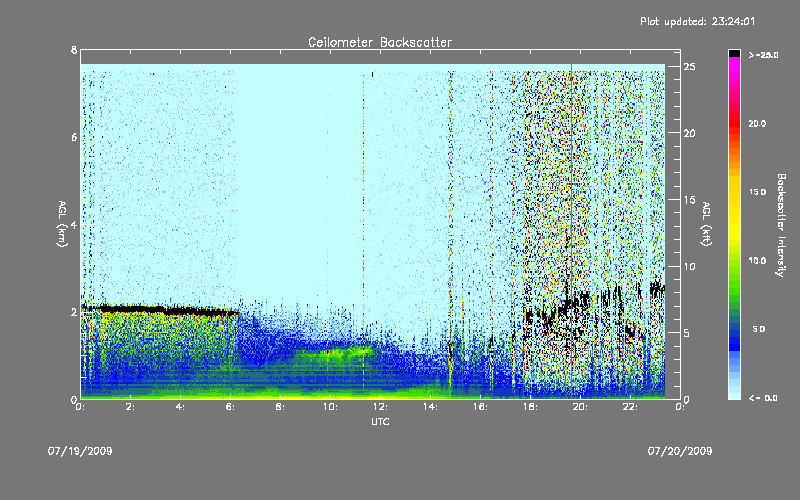Click the 18: hour label on time axis
Screen dimensions: 800x500
[x=531, y=407]
